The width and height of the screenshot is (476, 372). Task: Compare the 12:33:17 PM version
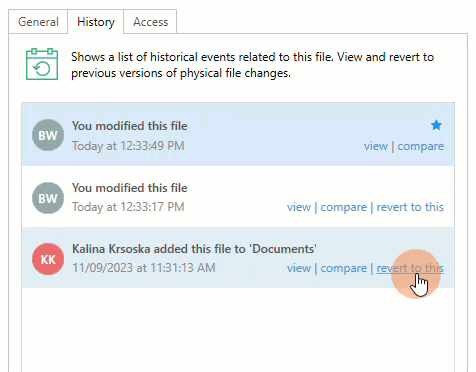point(343,207)
